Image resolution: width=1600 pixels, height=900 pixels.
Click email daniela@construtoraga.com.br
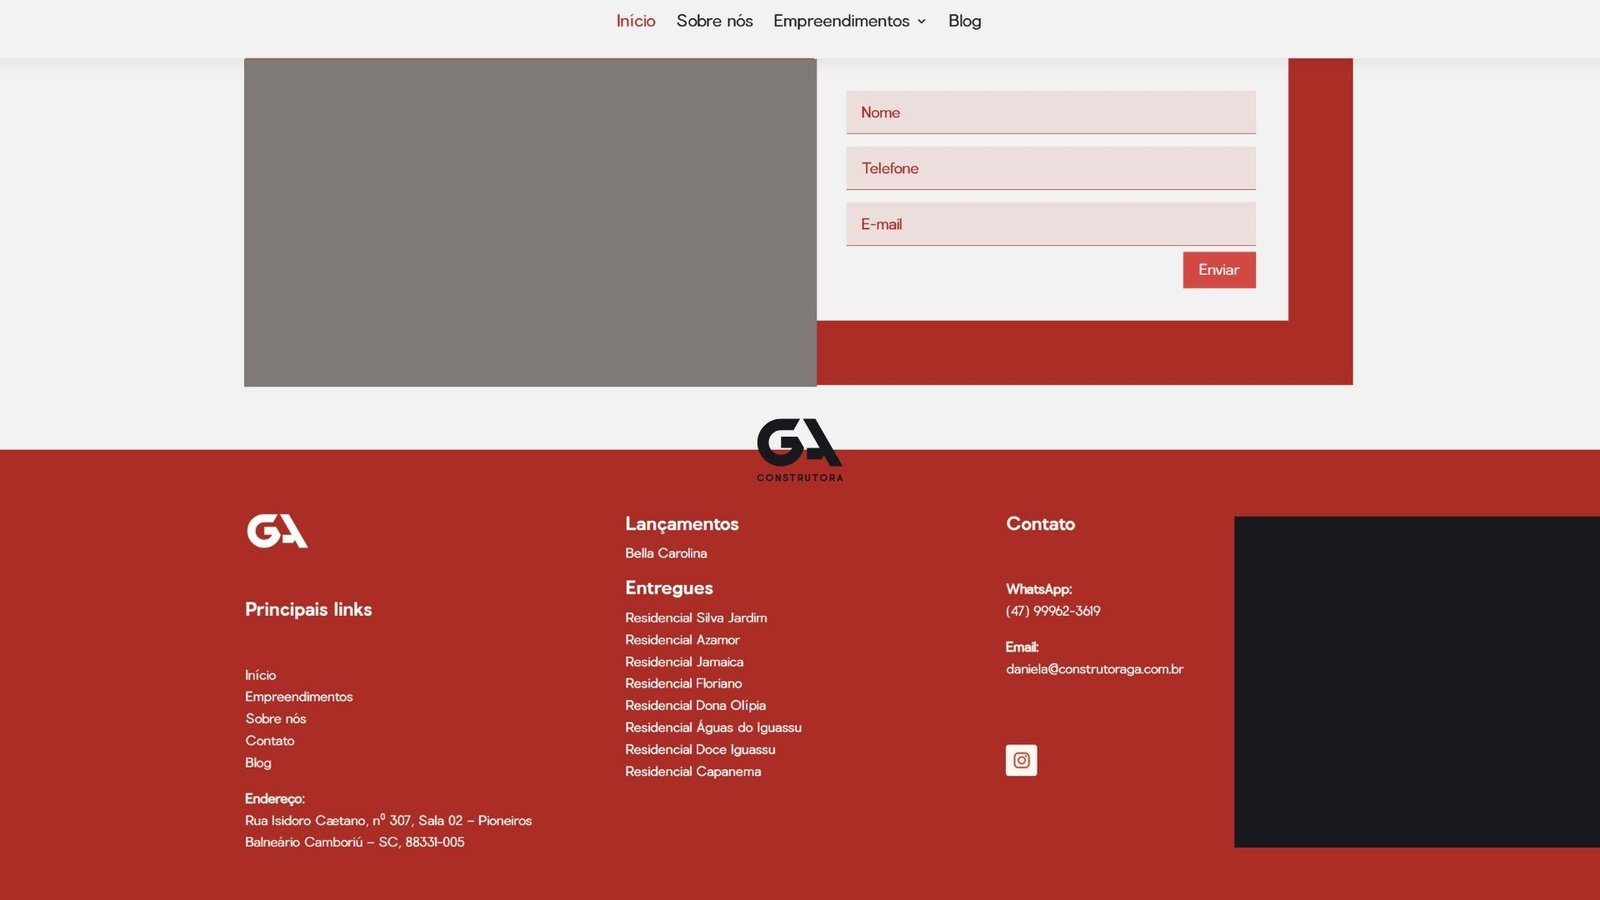point(1094,669)
